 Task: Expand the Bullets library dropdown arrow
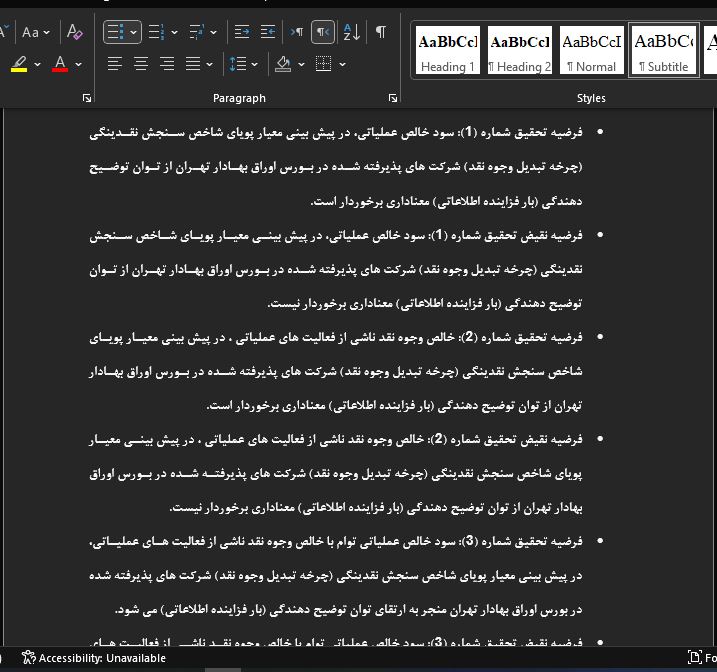[134, 32]
